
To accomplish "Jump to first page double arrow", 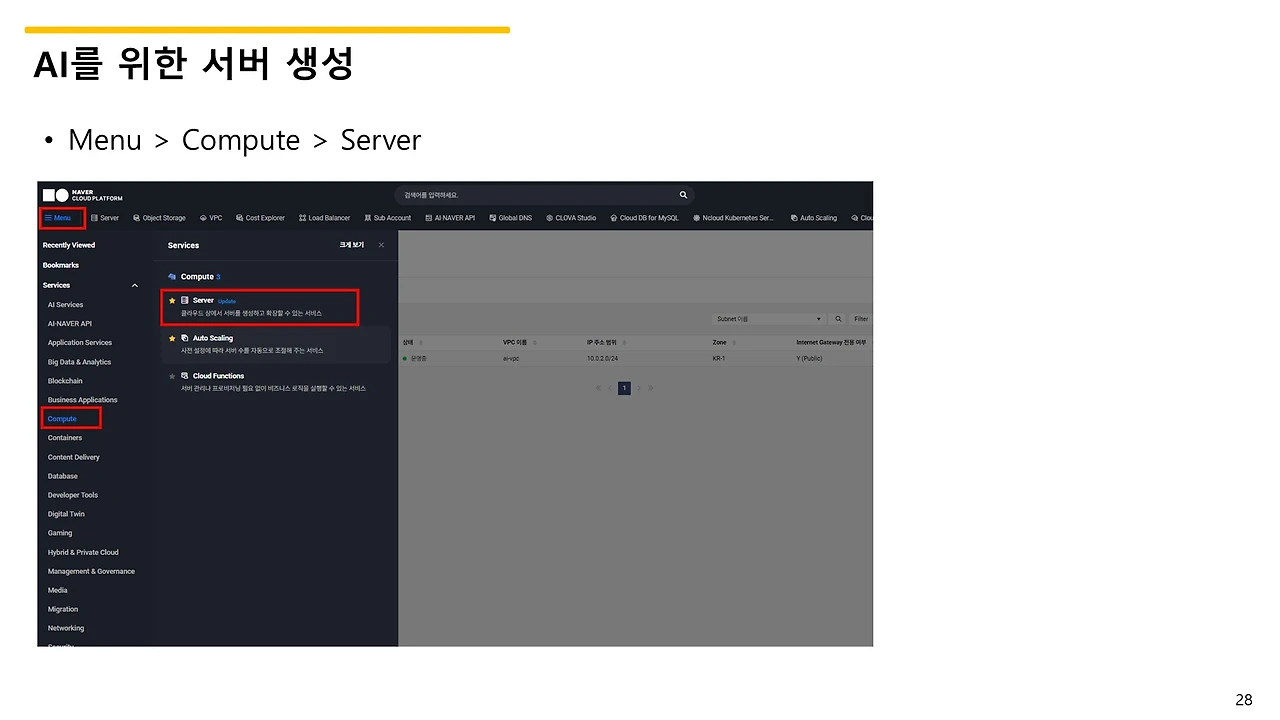I will click(598, 388).
